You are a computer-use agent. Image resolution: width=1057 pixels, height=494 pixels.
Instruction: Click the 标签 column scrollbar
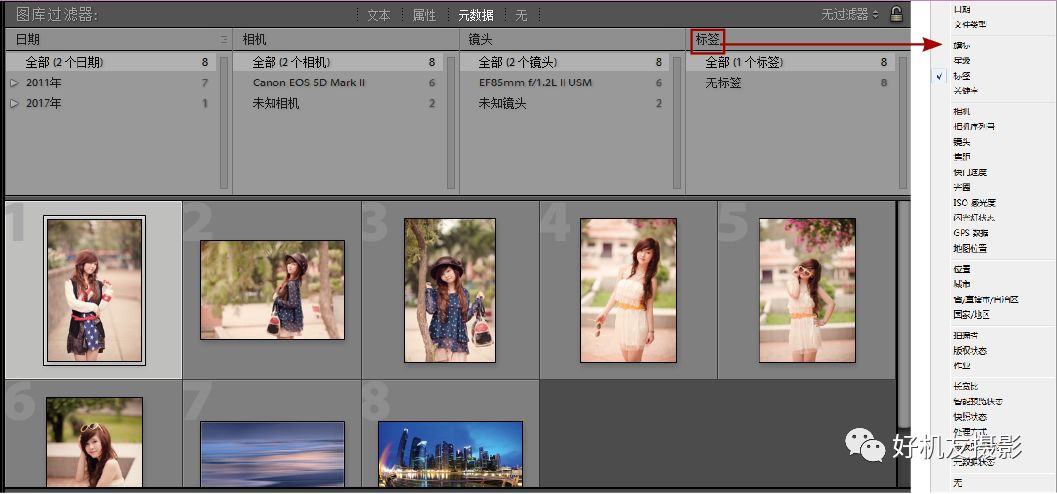pos(903,123)
